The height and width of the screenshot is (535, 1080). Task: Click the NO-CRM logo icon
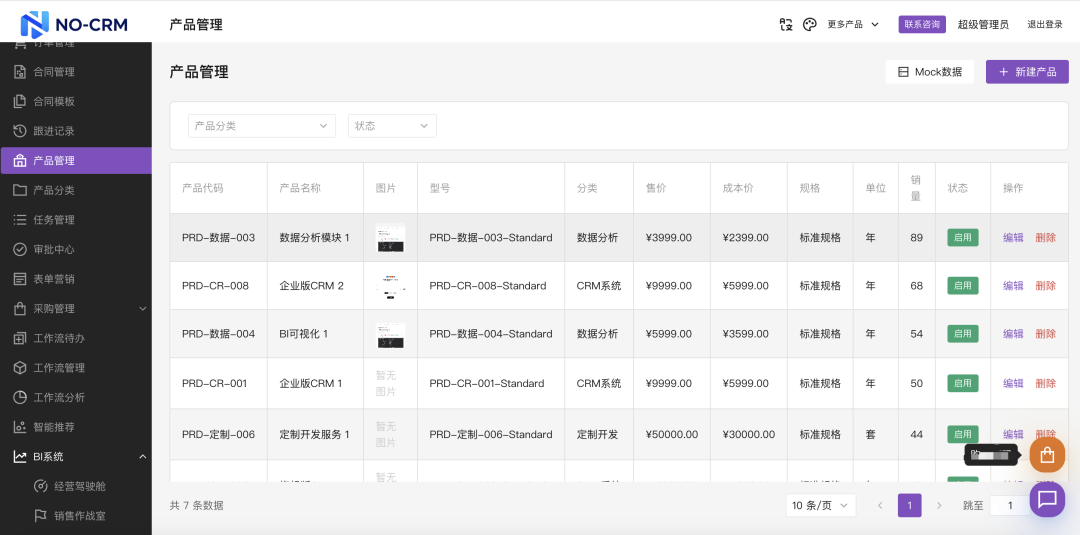(34, 25)
